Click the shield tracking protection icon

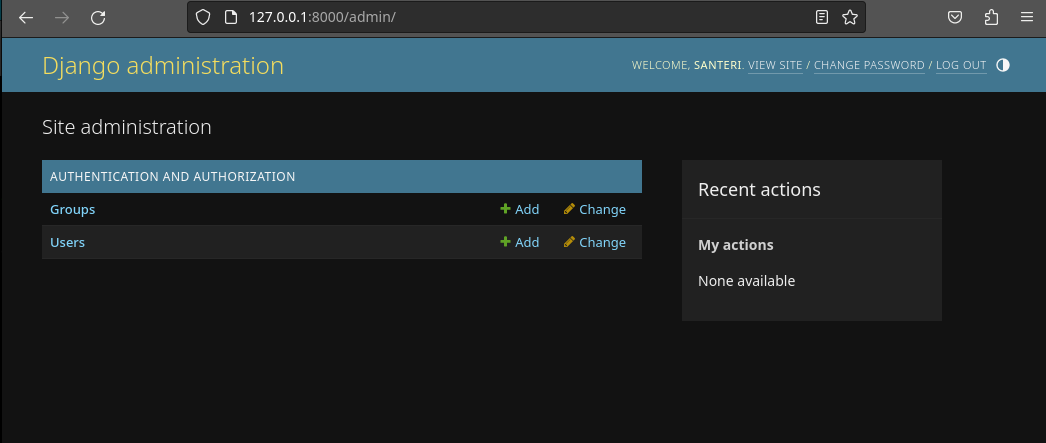point(203,17)
